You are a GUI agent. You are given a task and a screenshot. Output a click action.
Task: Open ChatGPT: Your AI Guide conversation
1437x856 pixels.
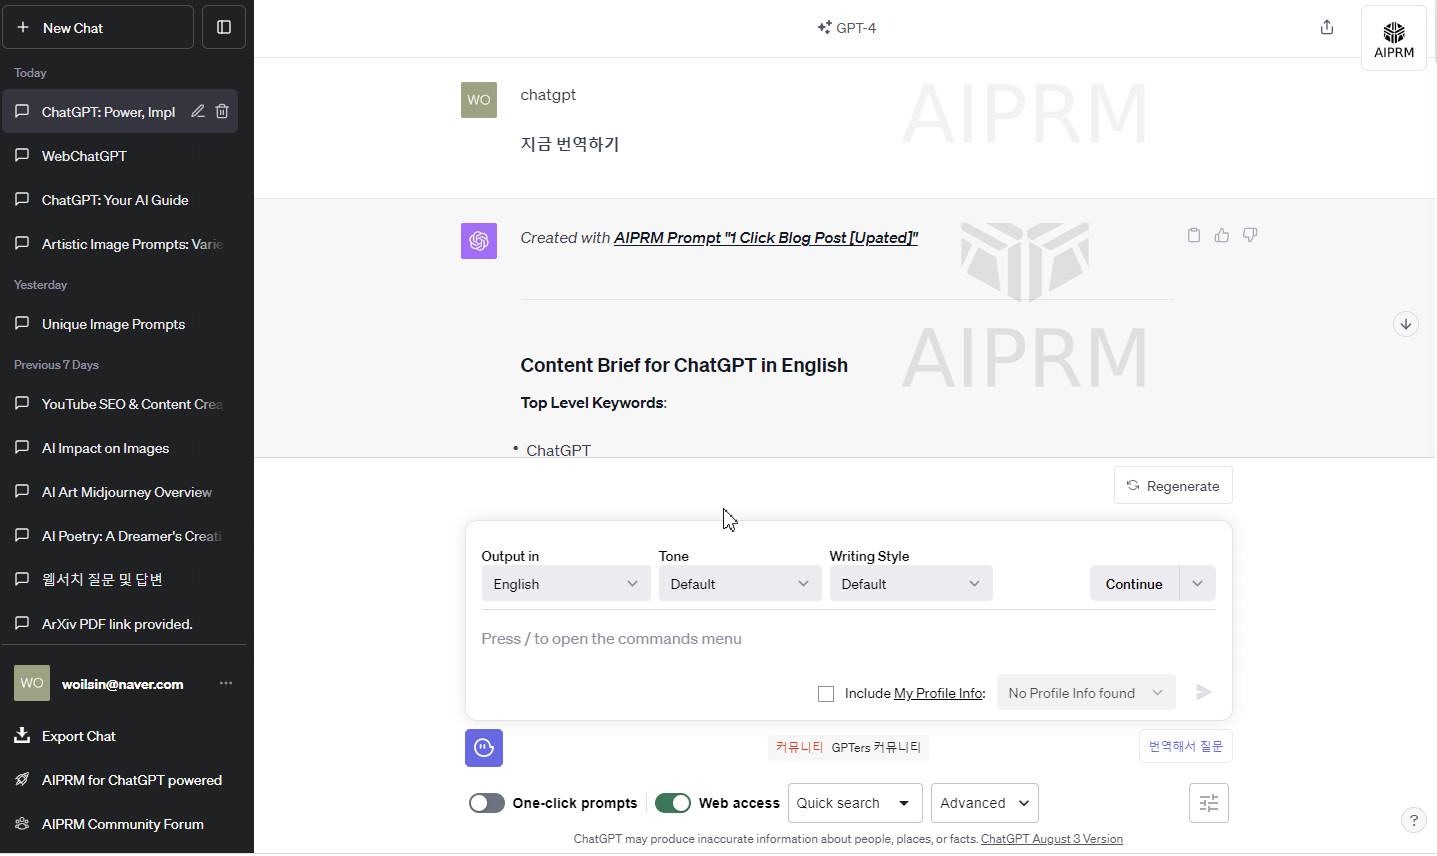click(119, 200)
